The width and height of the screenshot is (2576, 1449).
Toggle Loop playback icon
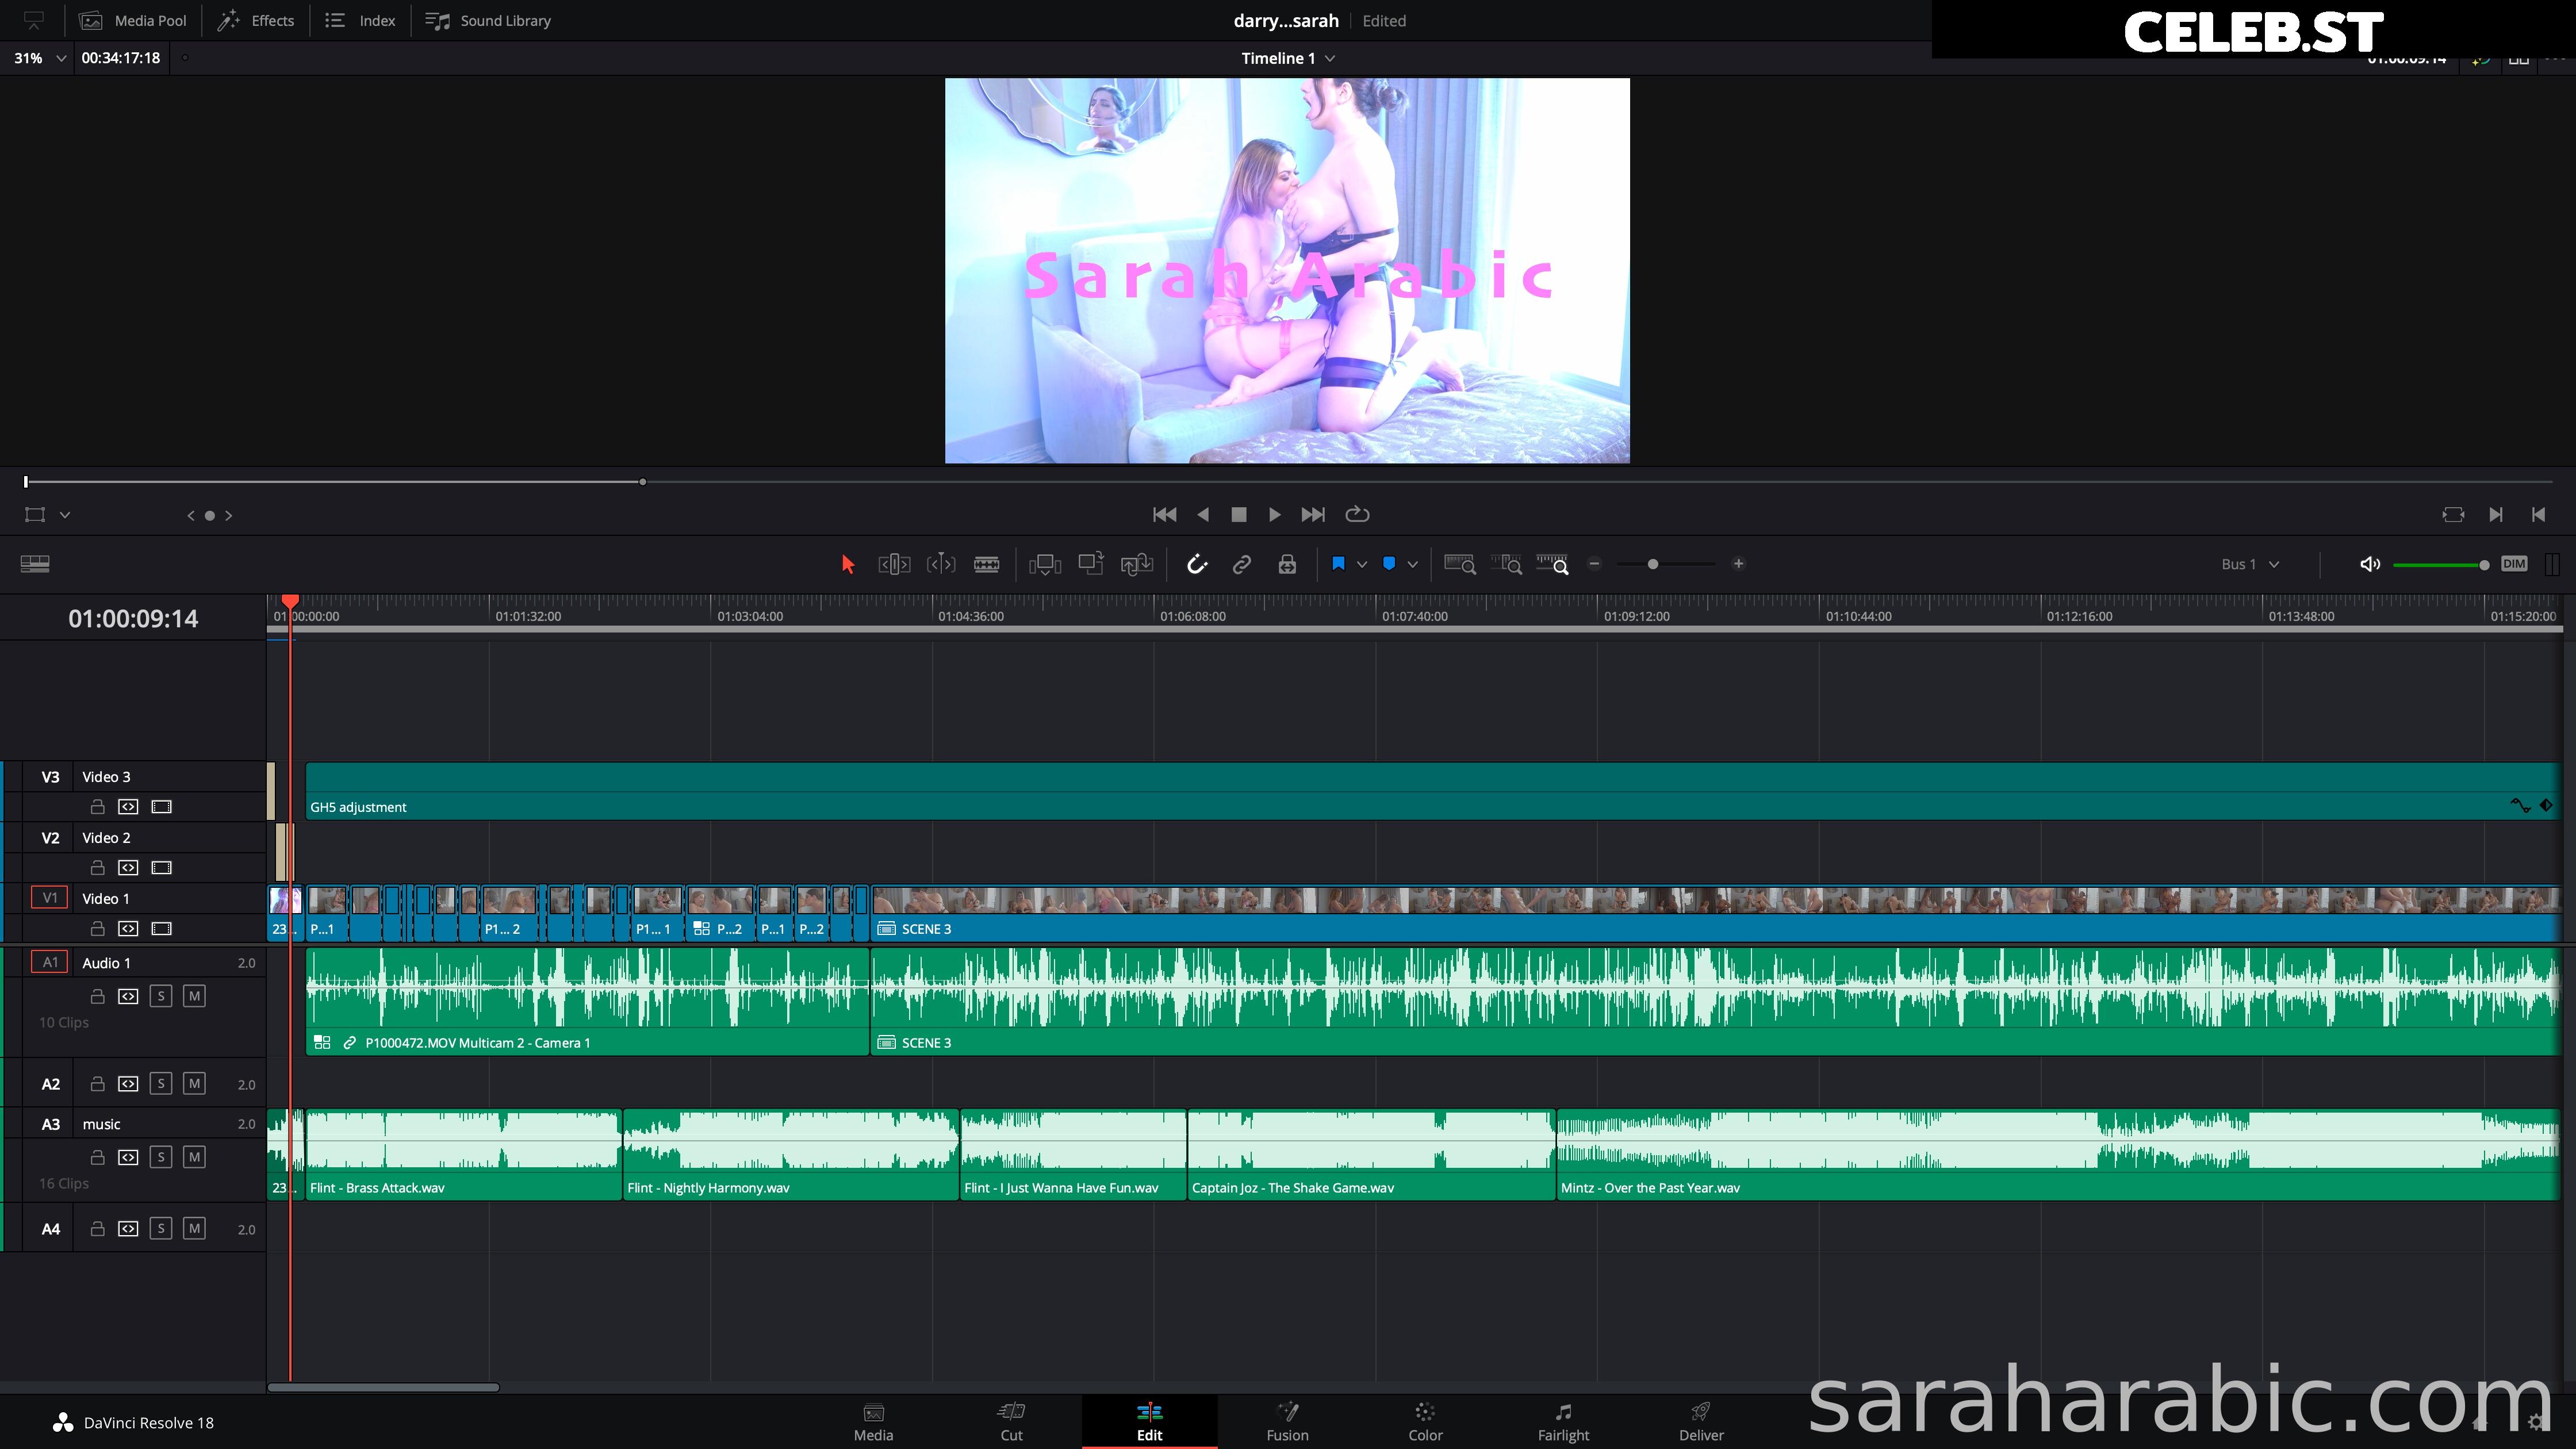click(x=1357, y=515)
